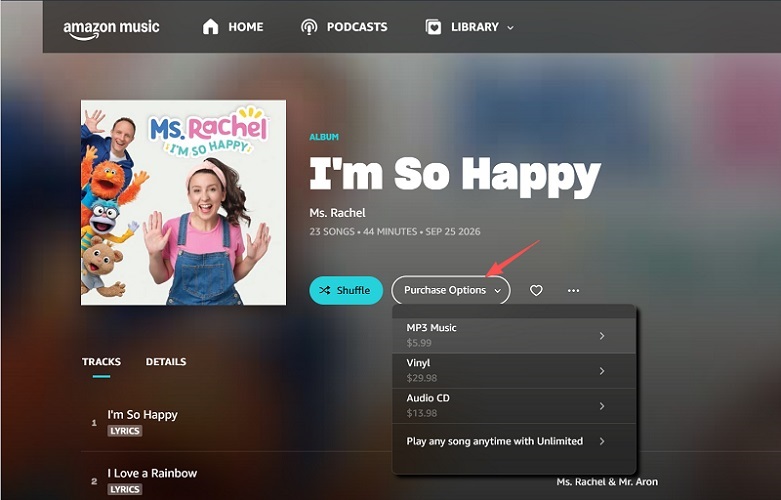Click the I'm So Happy album title

455,175
